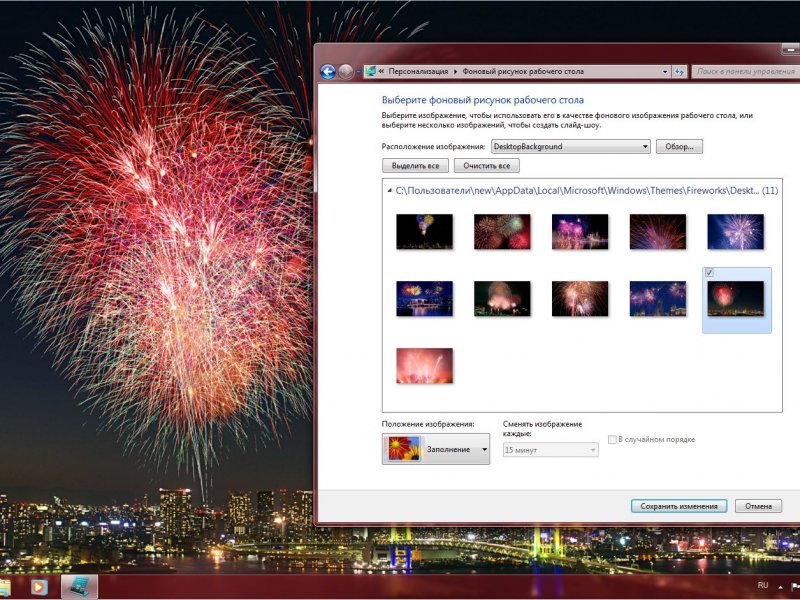Click the highlighted red burst over city thumbnail
The height and width of the screenshot is (600, 800).
[x=736, y=298]
